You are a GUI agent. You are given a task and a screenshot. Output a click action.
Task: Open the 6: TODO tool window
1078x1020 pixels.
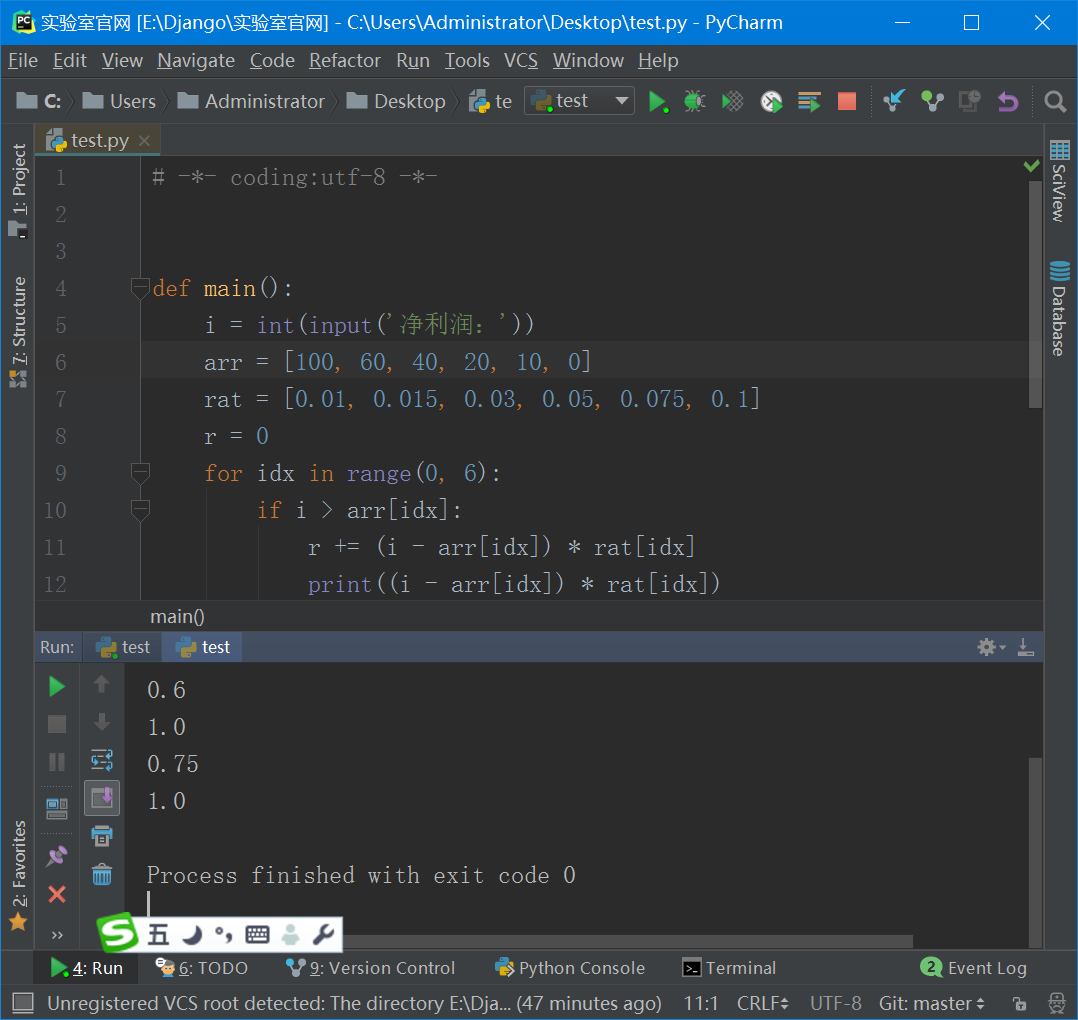201,968
